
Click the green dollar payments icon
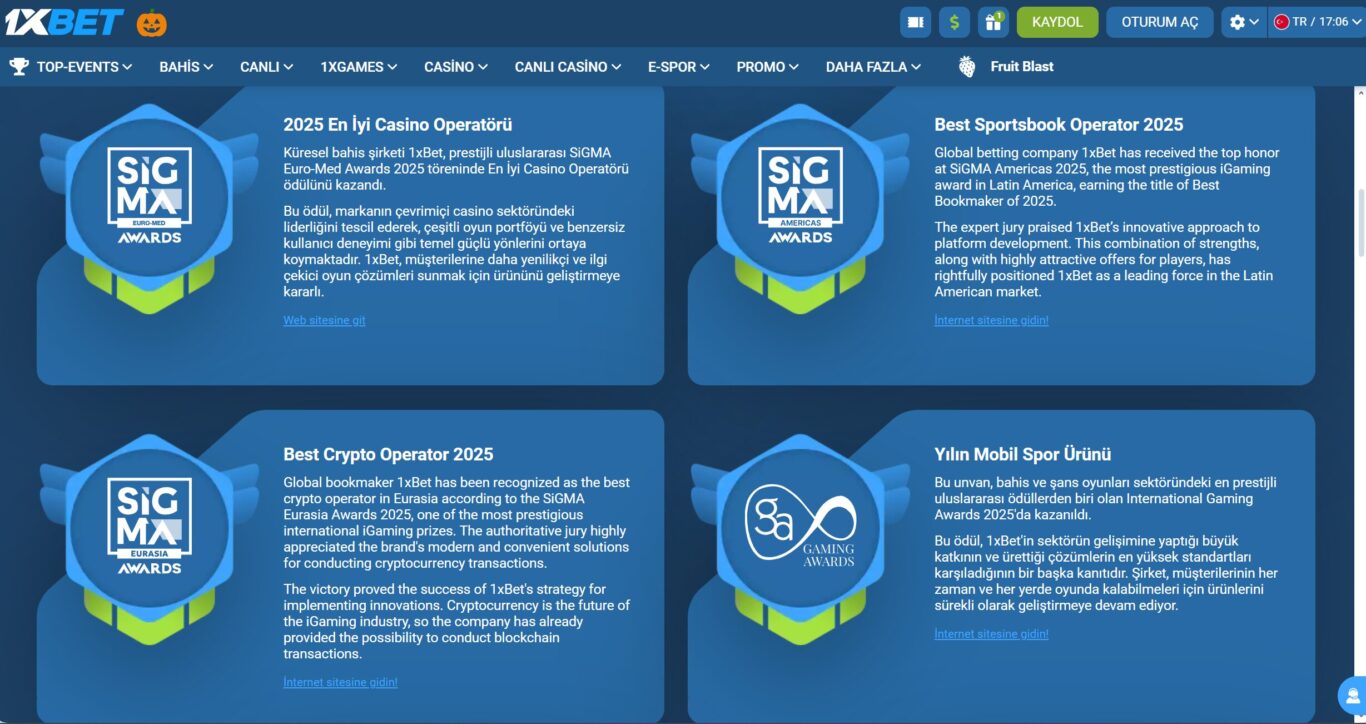[954, 22]
